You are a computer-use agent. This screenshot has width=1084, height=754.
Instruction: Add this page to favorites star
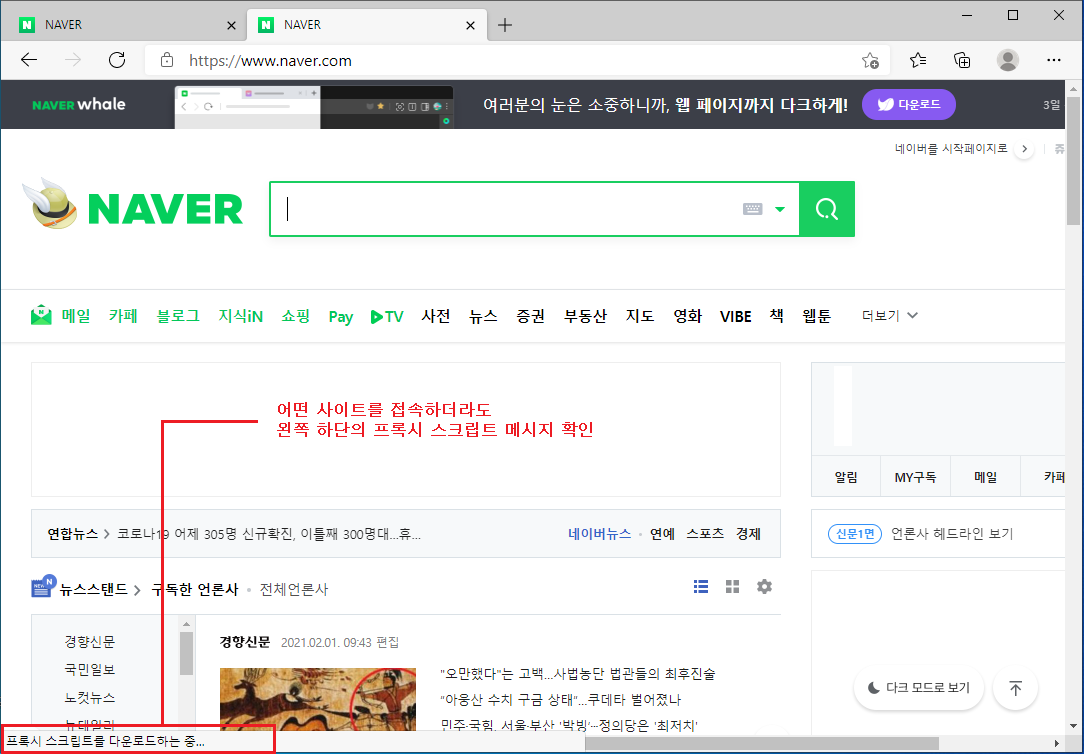870,61
